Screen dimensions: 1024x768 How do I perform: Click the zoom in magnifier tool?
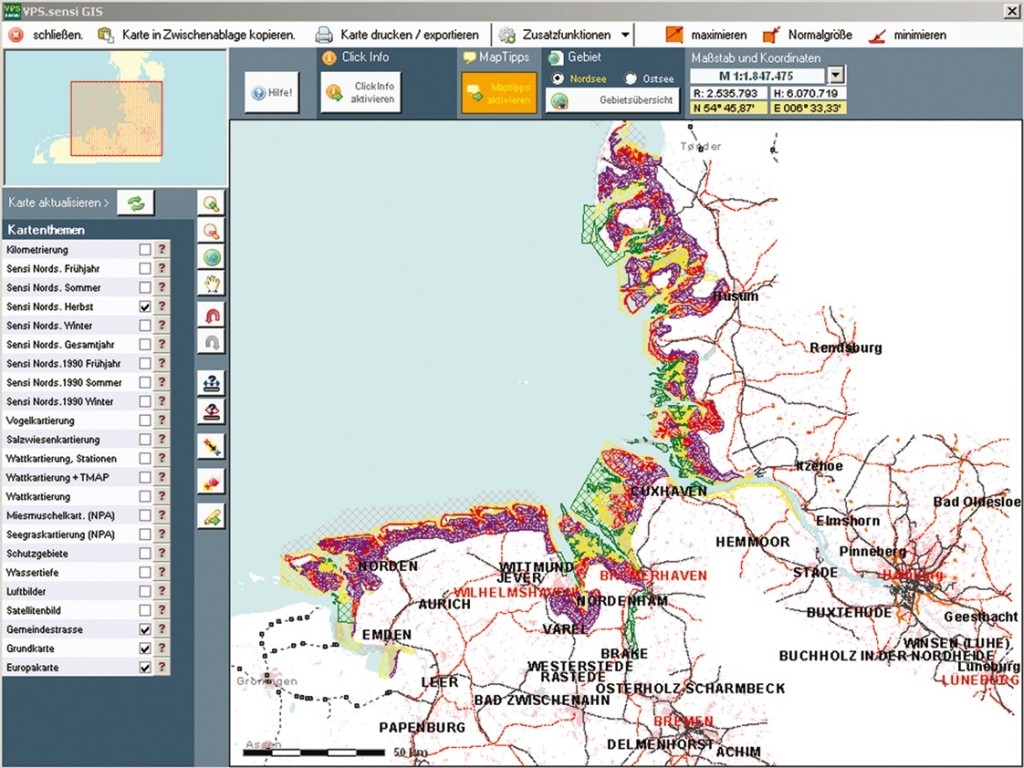coord(211,204)
